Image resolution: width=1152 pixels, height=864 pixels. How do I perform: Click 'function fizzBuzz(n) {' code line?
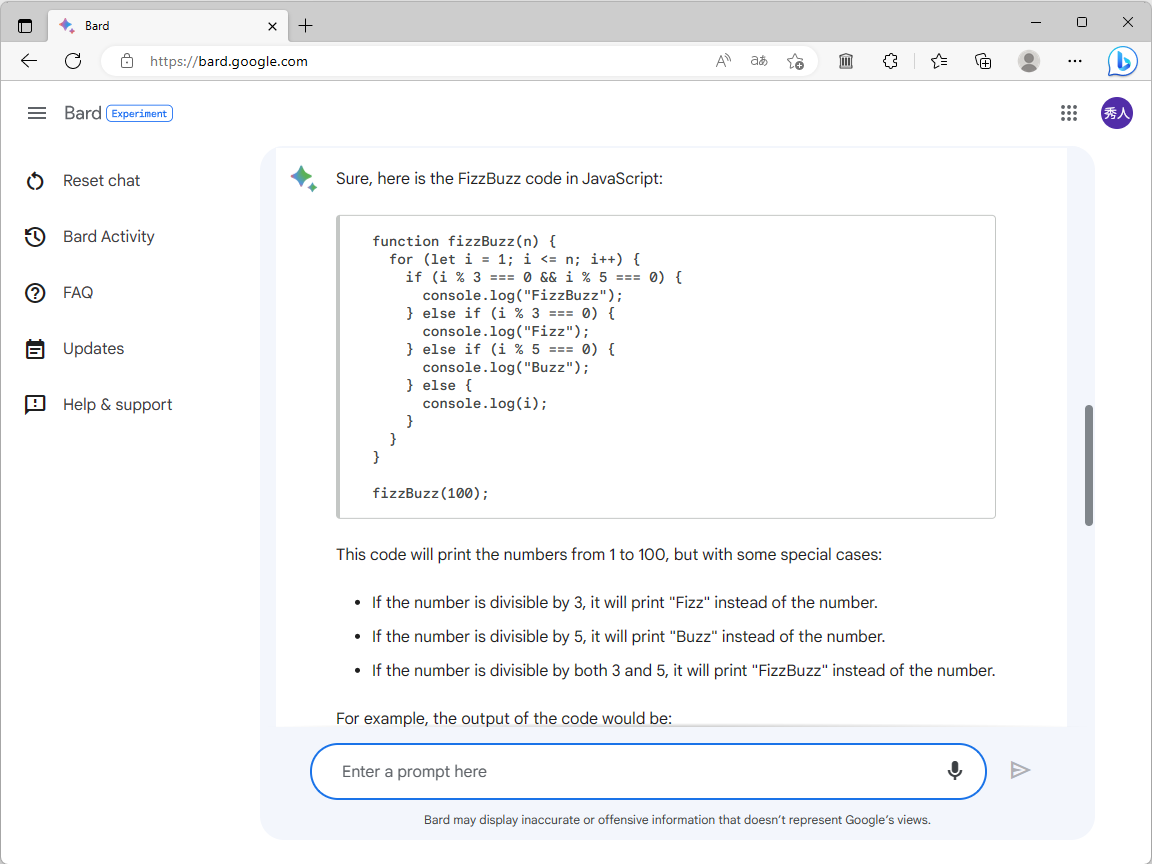[x=464, y=241]
